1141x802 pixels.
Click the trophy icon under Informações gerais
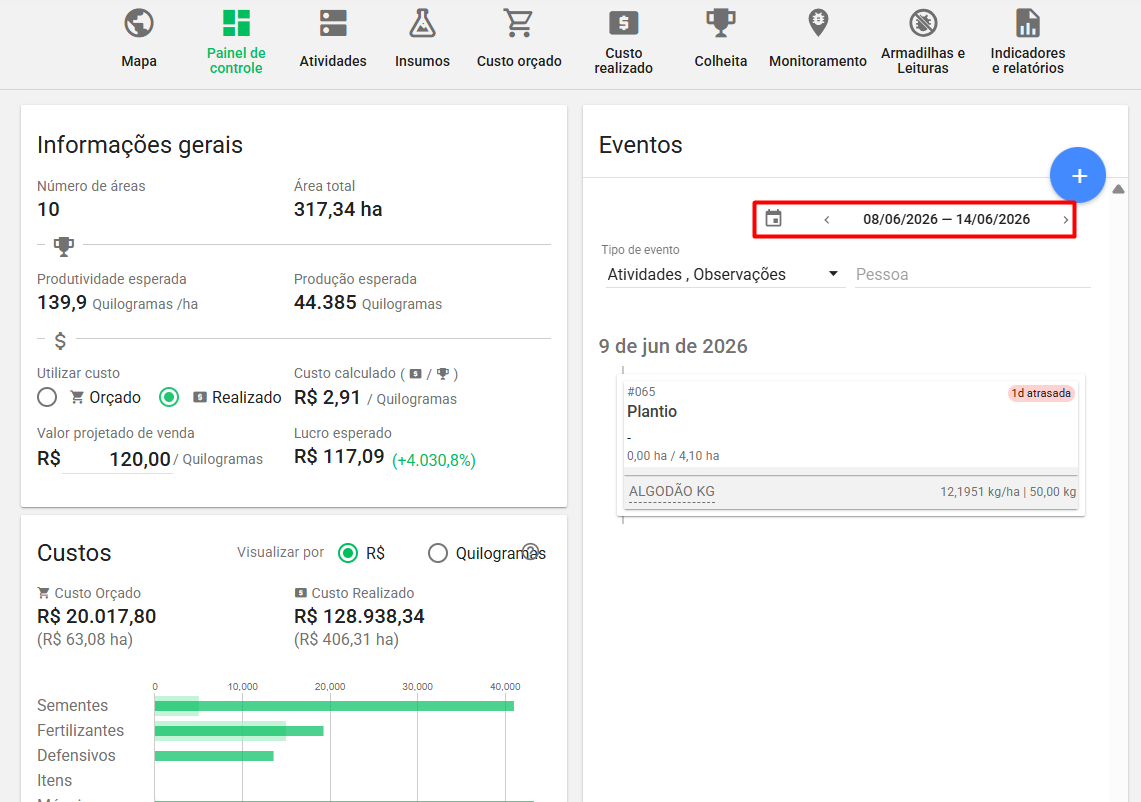point(64,246)
